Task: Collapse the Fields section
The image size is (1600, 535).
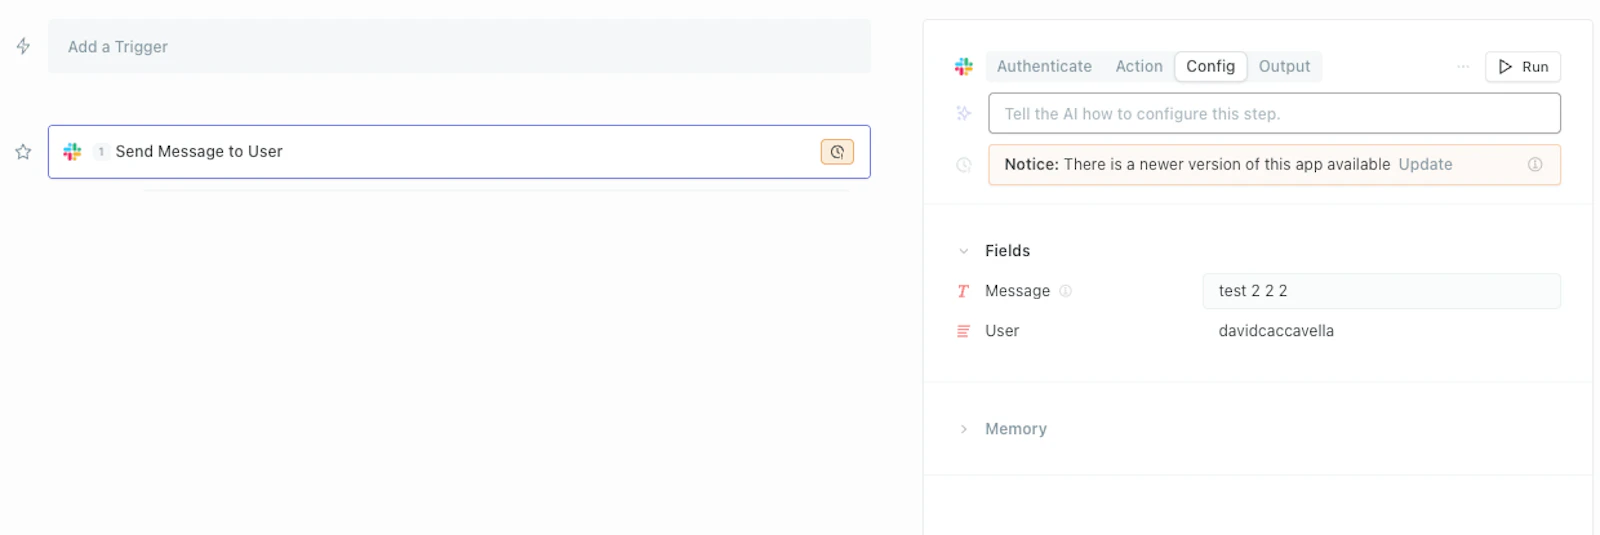Action: pos(964,251)
